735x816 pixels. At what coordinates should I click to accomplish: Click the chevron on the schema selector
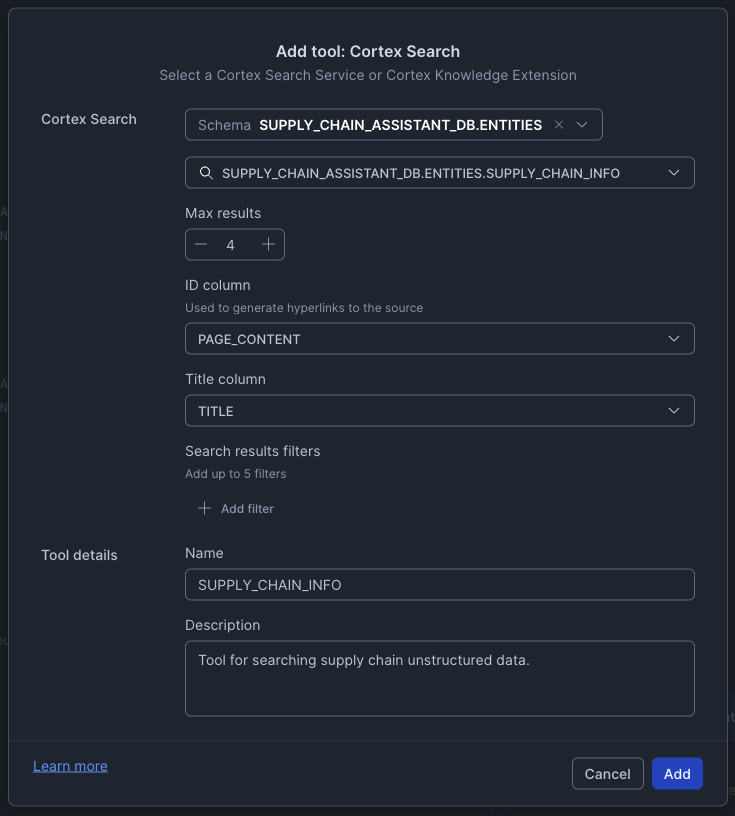coord(582,124)
